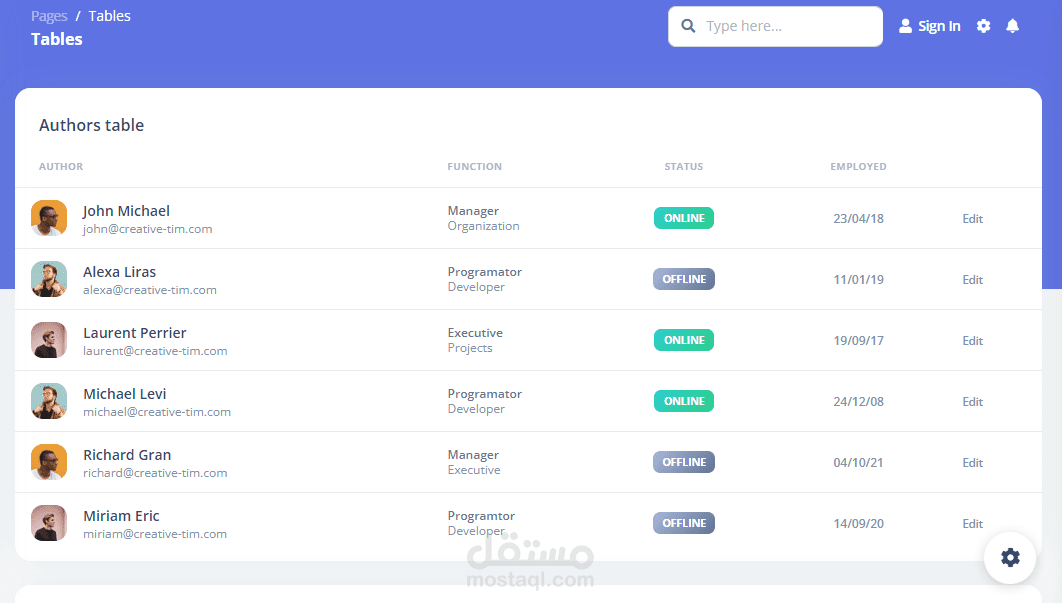Edit Michael Levi's row
The height and width of the screenshot is (603, 1062).
(x=973, y=402)
